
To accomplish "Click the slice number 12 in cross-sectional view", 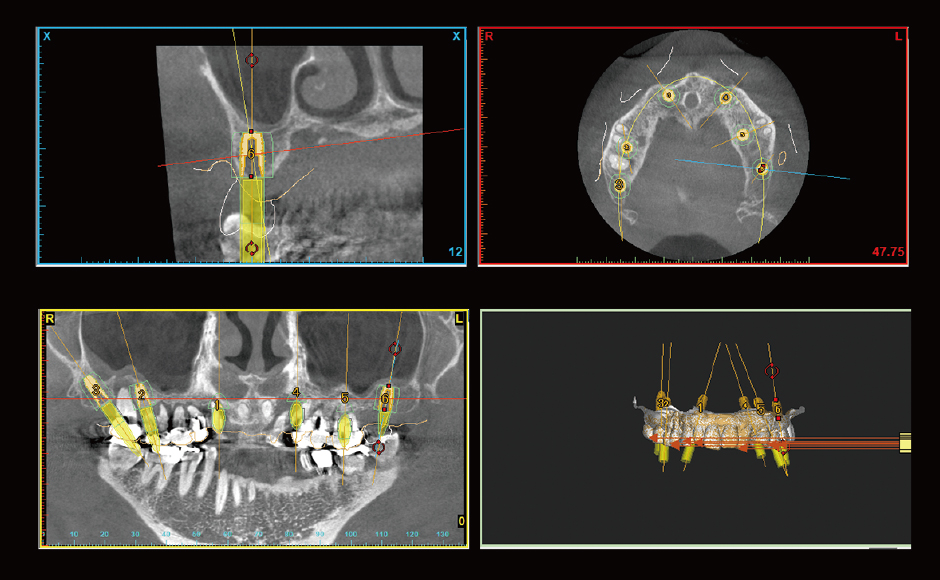I will pyautogui.click(x=456, y=252).
